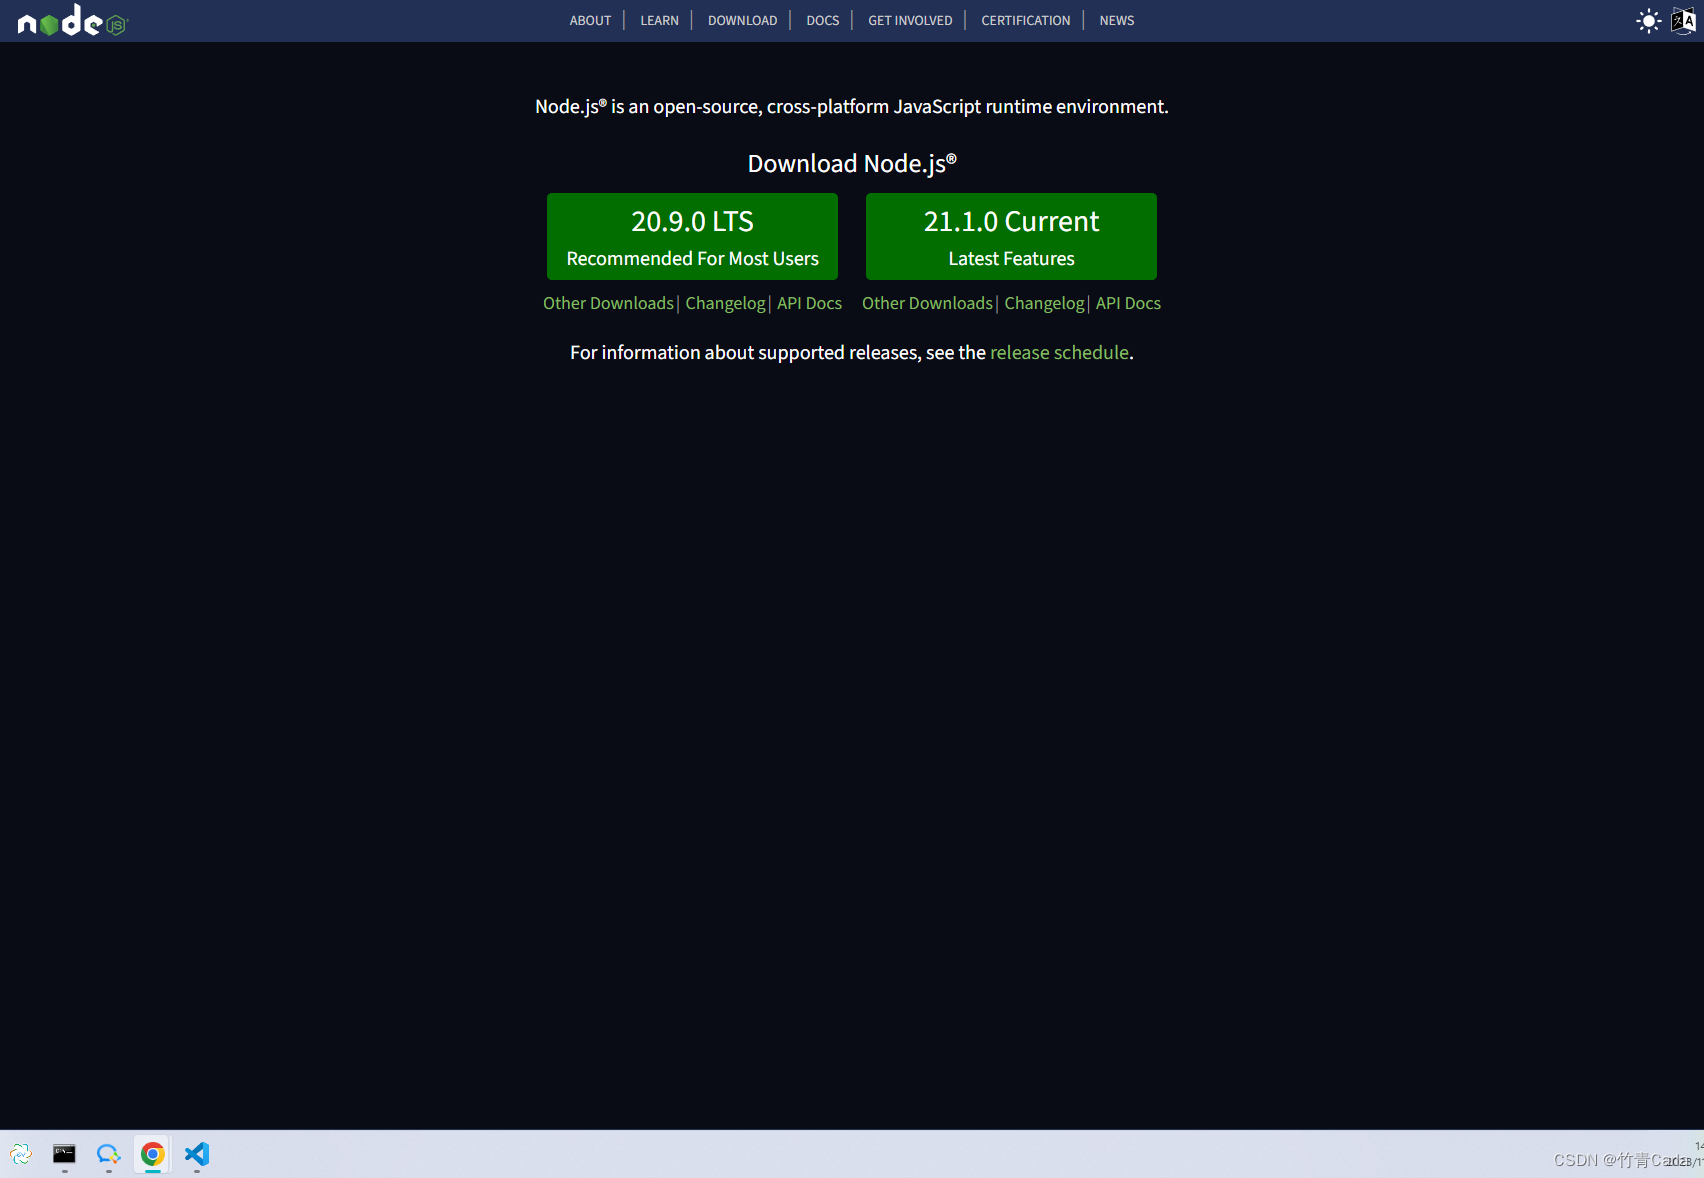Open the ABOUT menu item

coord(590,21)
